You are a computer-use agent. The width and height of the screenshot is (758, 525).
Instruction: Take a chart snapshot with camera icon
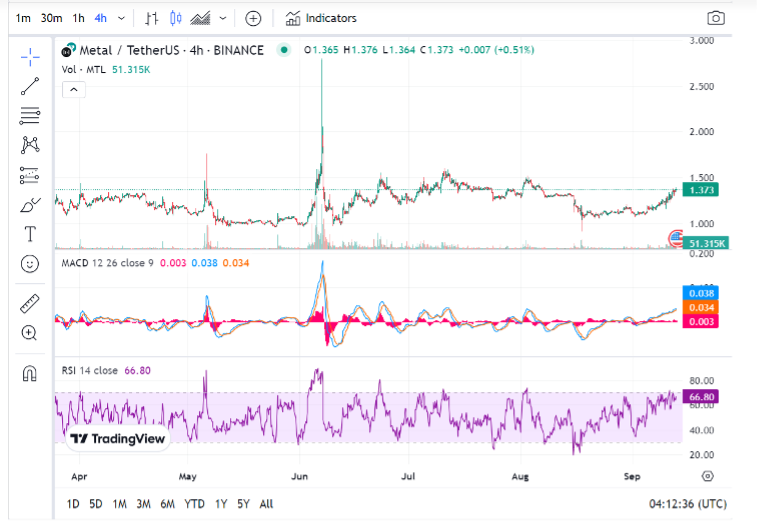715,18
